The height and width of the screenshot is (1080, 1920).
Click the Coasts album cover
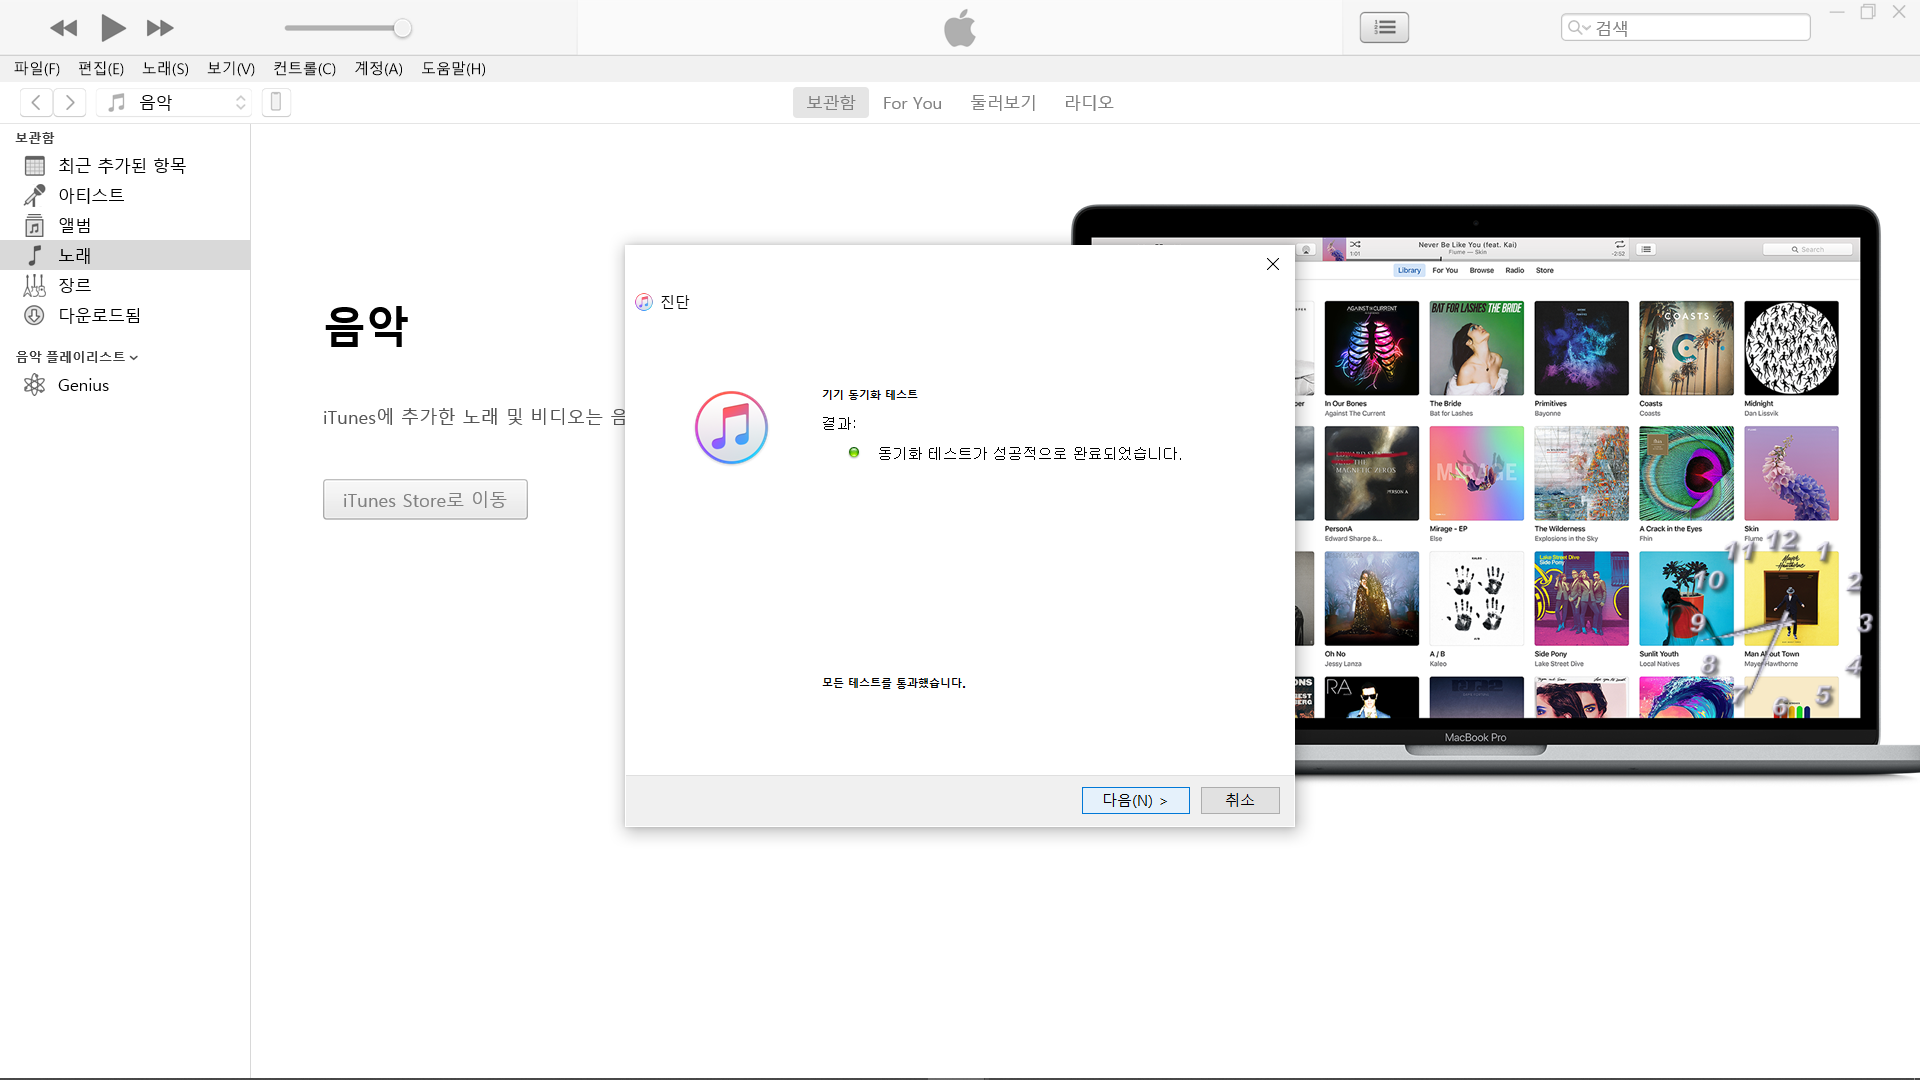click(1686, 348)
